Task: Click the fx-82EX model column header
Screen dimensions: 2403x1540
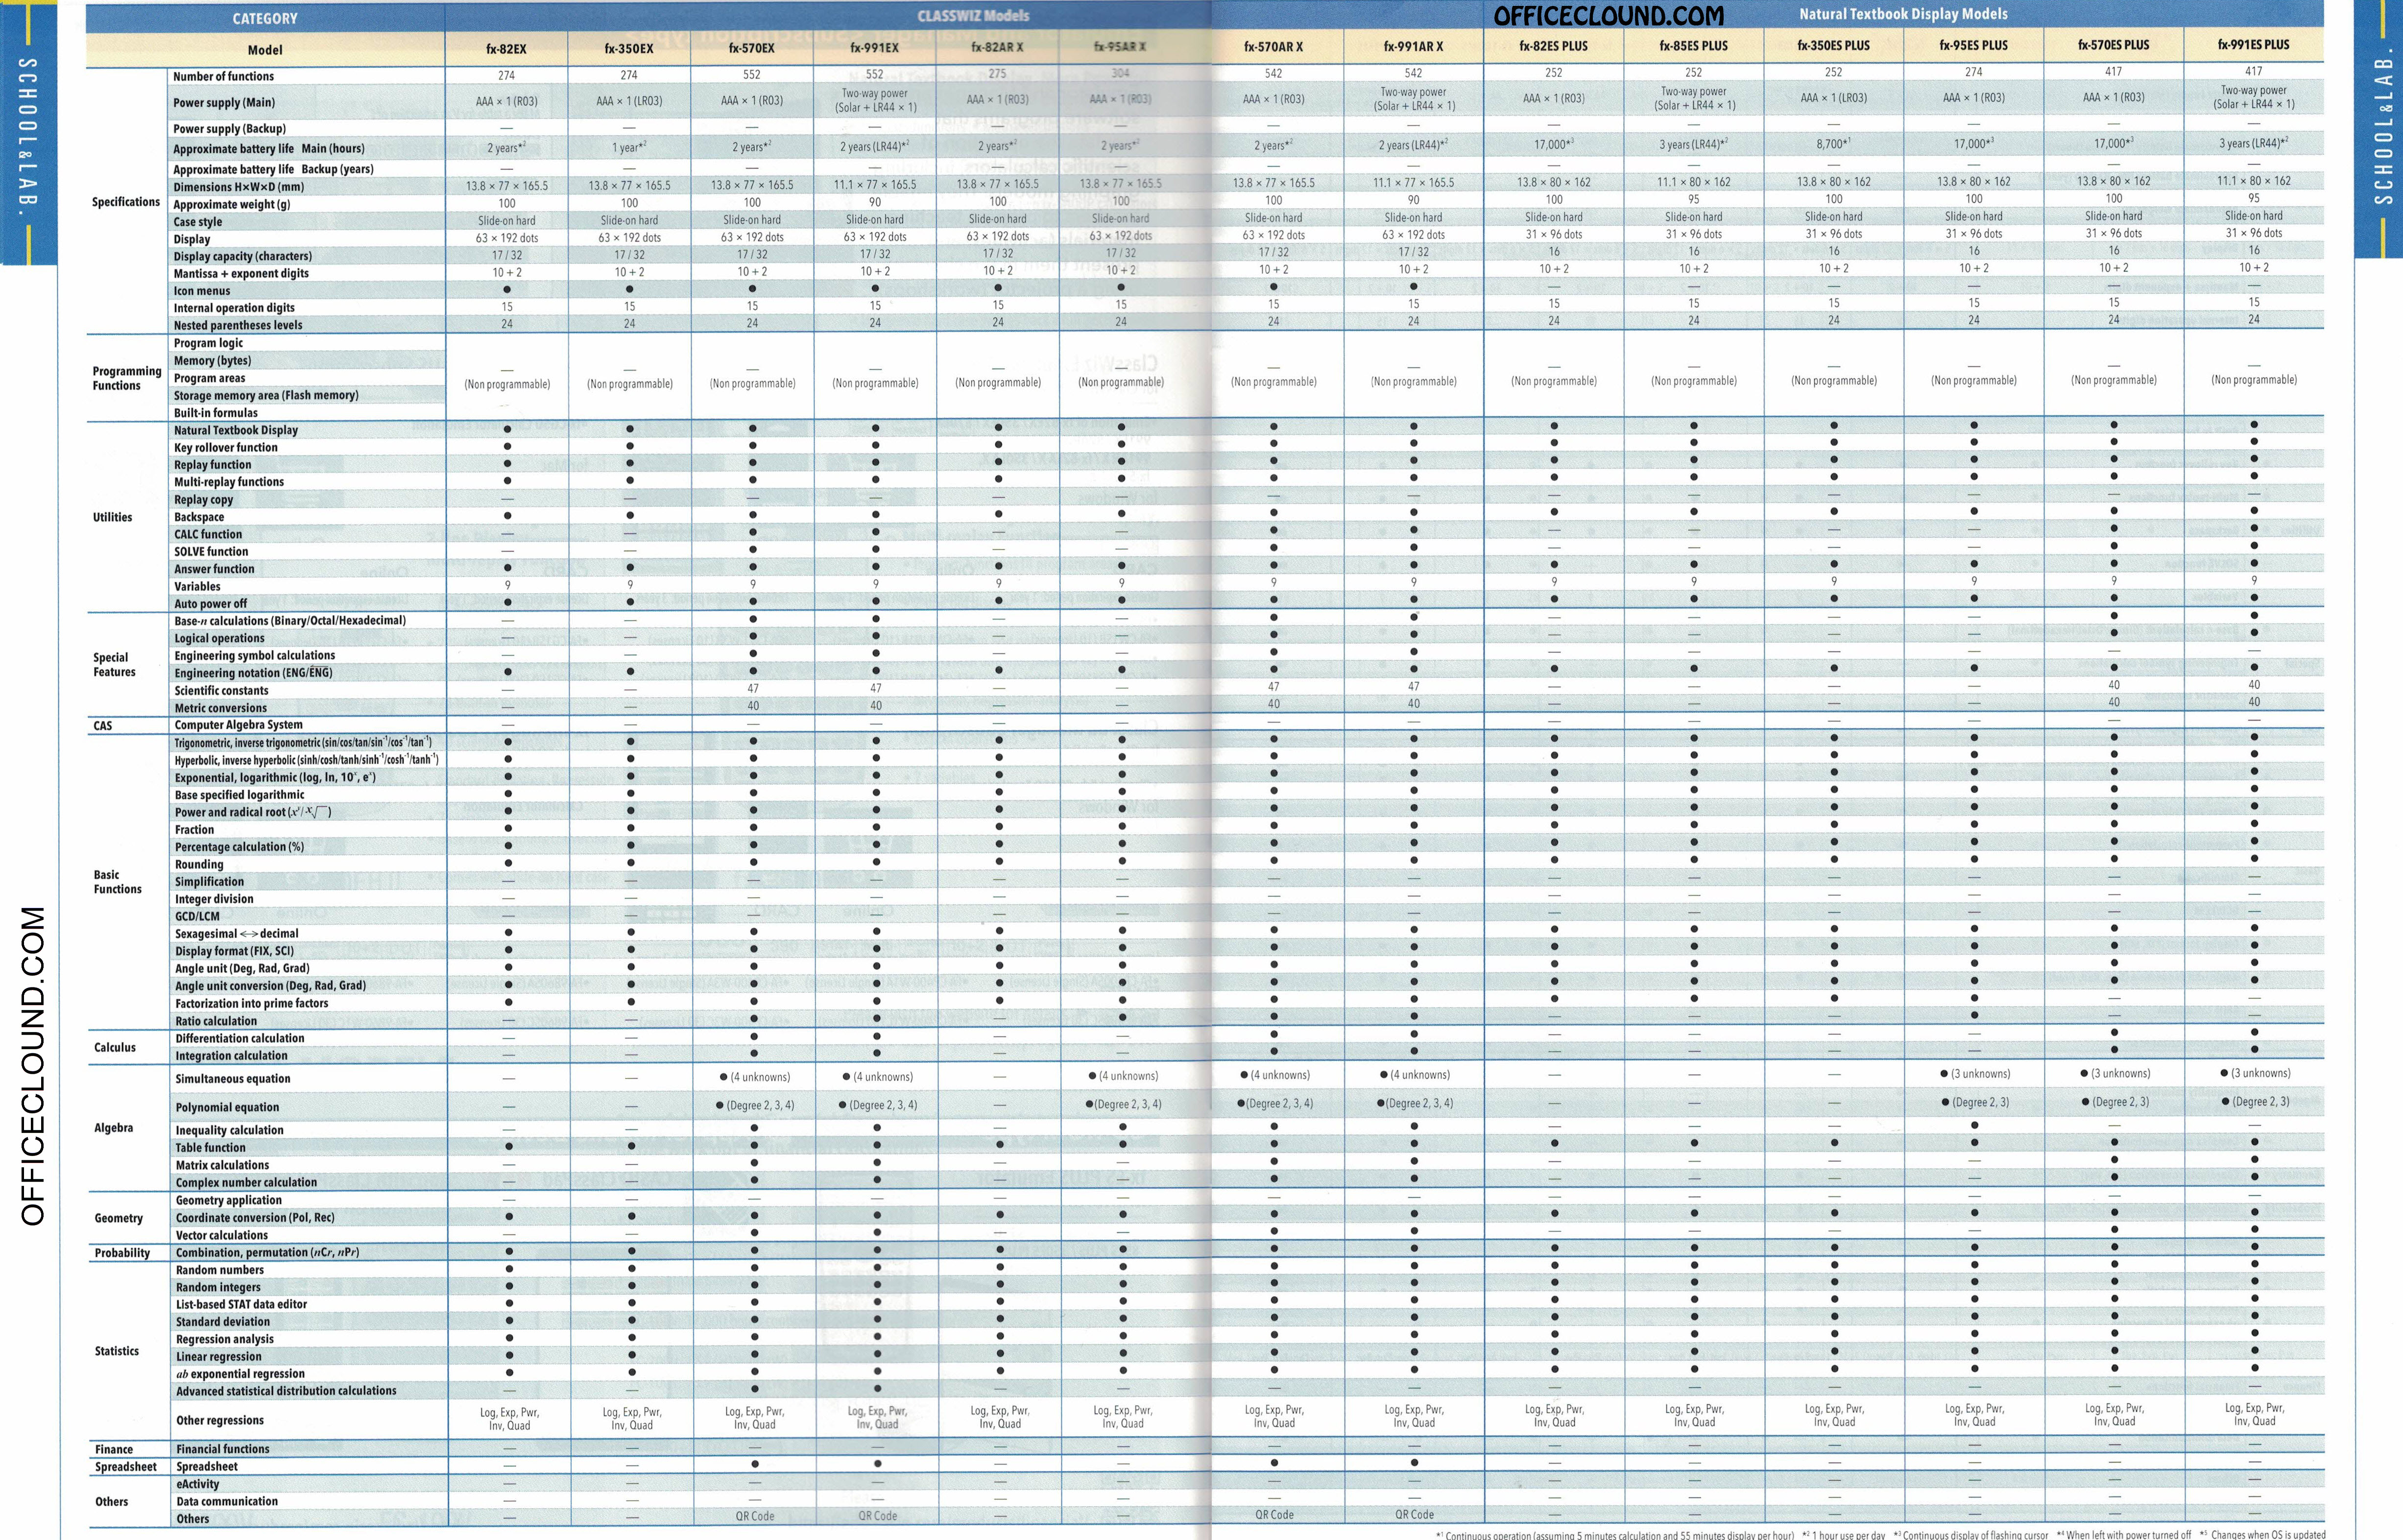Action: coord(507,48)
